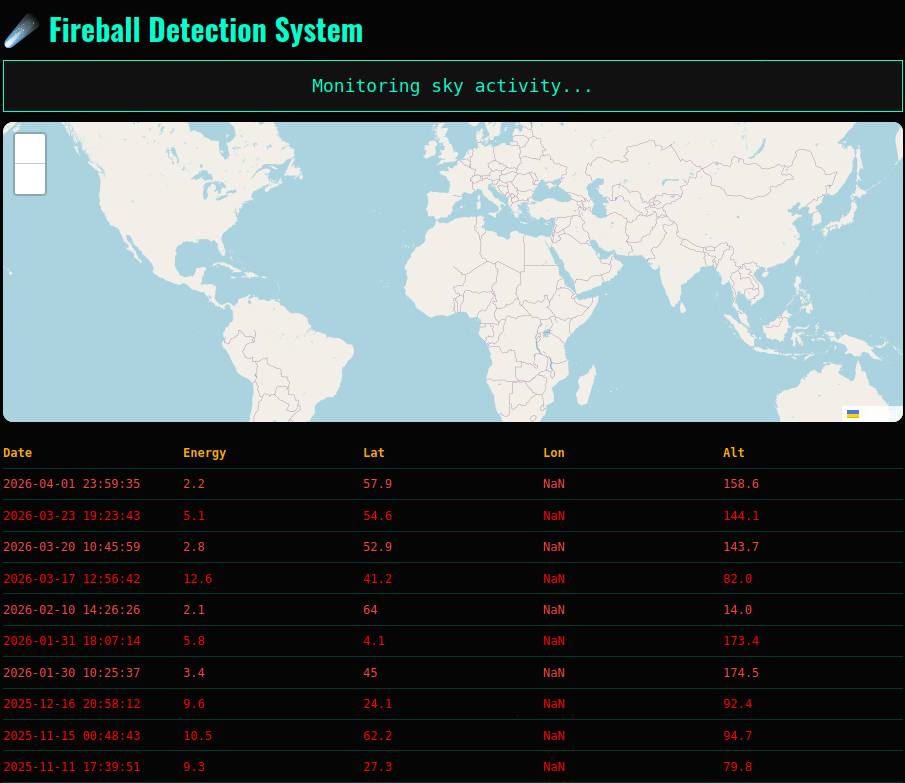Click energy value 12.6 in the table

[197, 579]
